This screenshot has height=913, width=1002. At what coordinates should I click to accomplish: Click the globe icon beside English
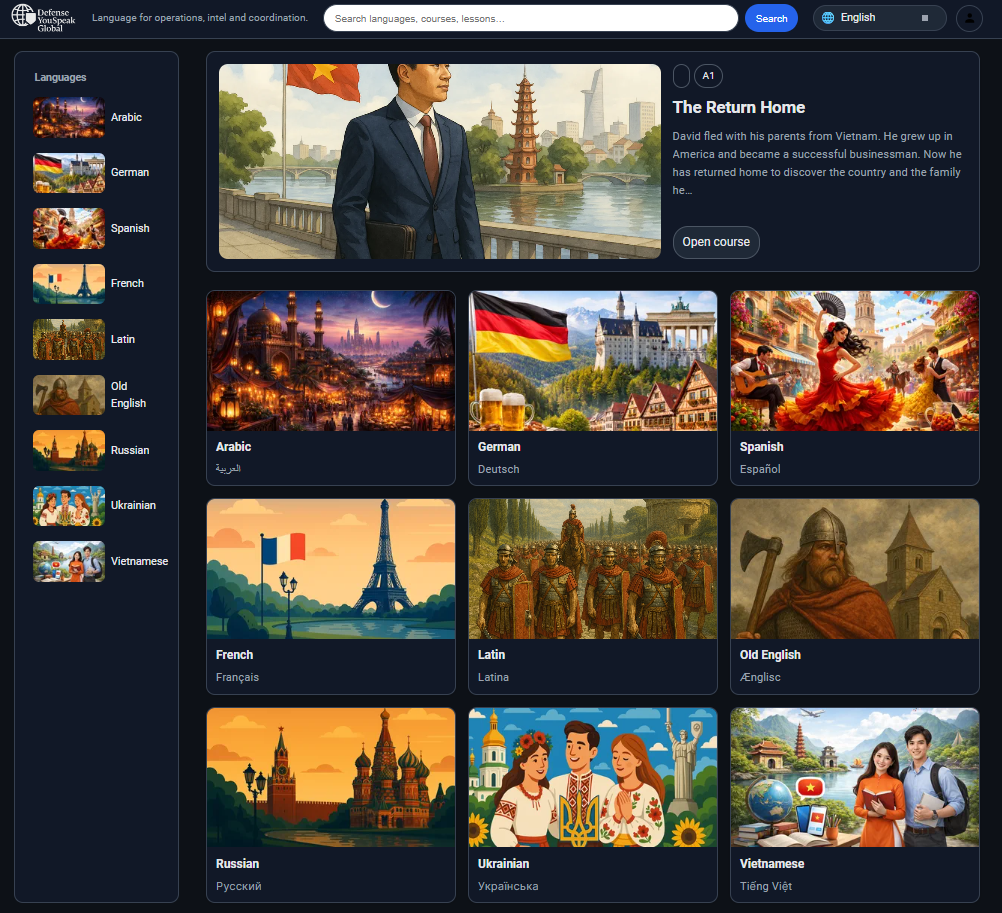click(828, 18)
